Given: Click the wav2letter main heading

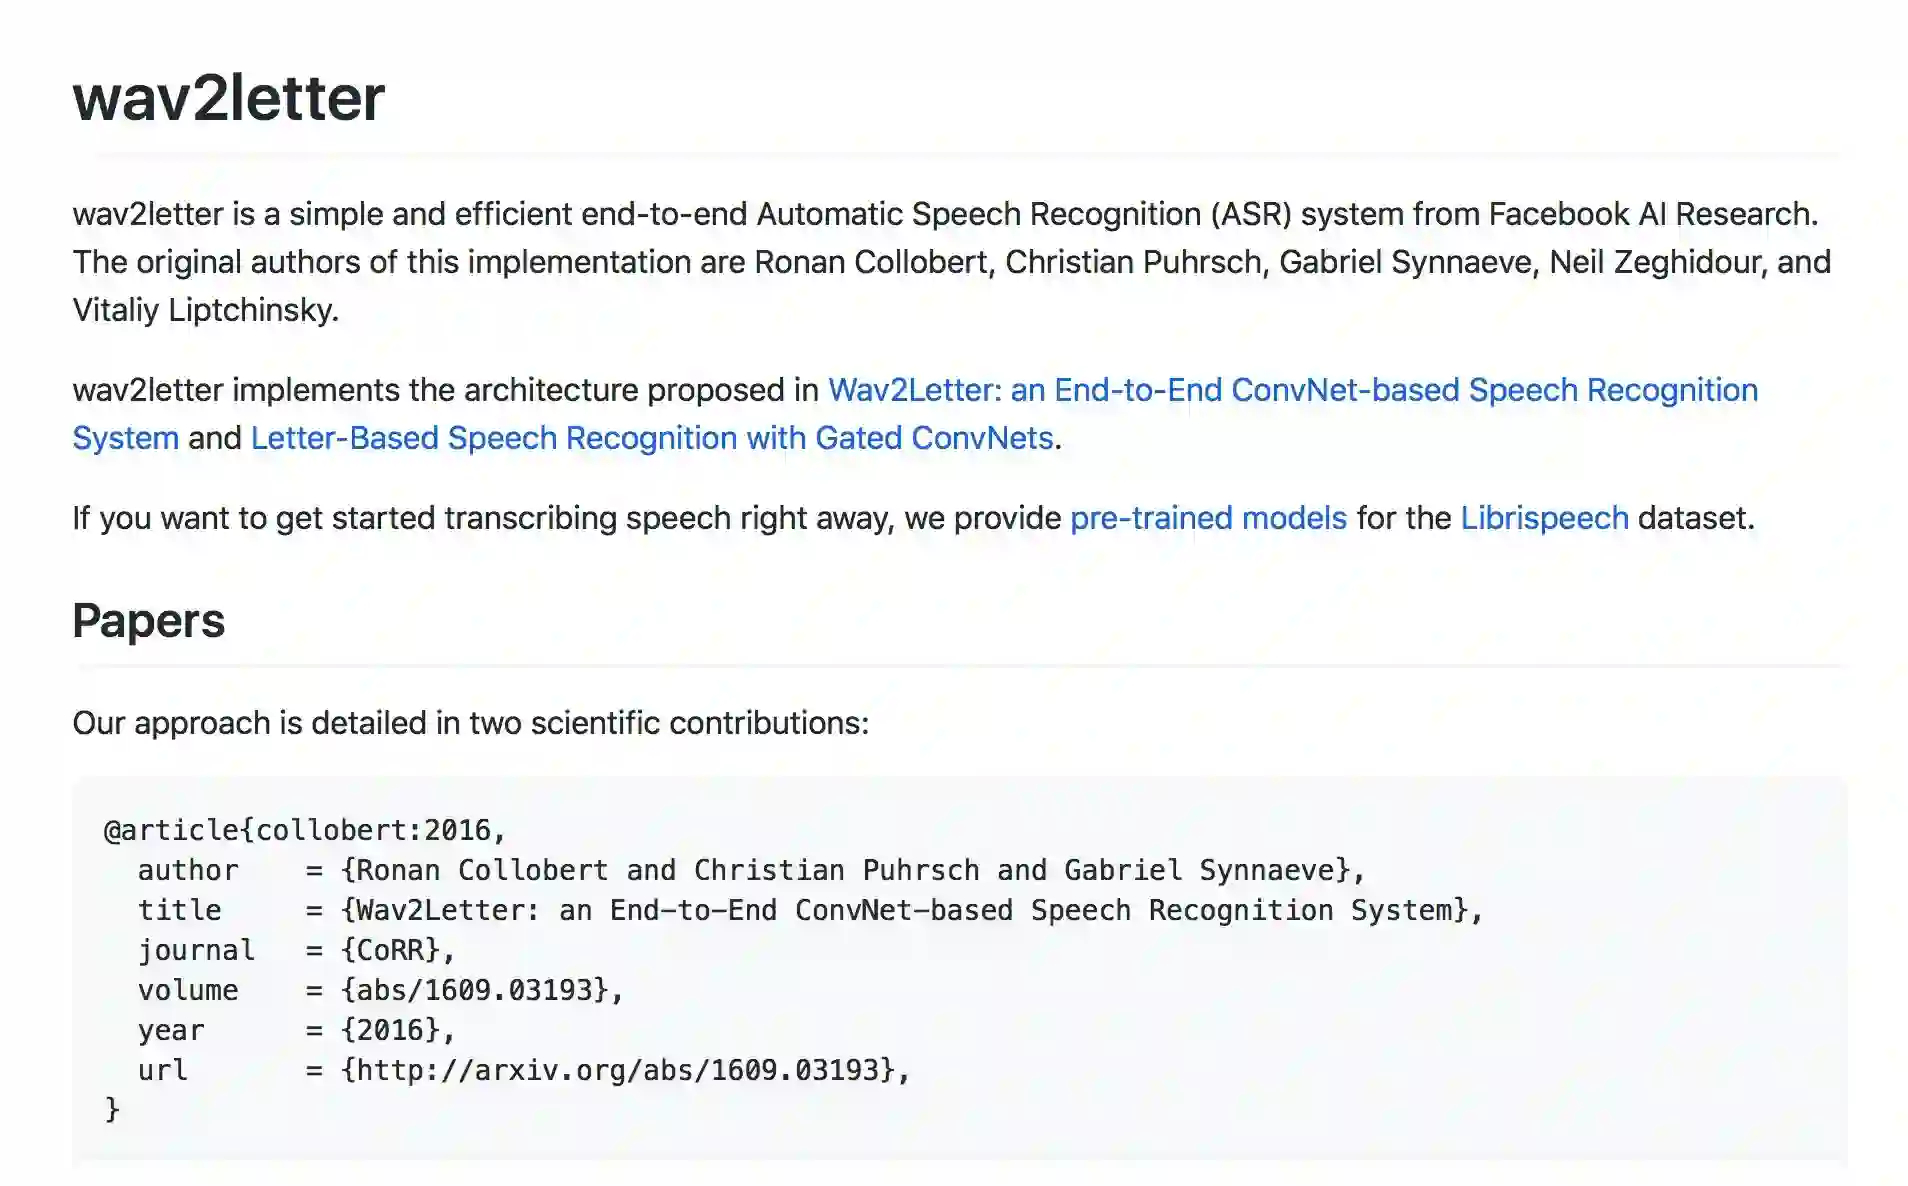Looking at the screenshot, I should click(229, 98).
